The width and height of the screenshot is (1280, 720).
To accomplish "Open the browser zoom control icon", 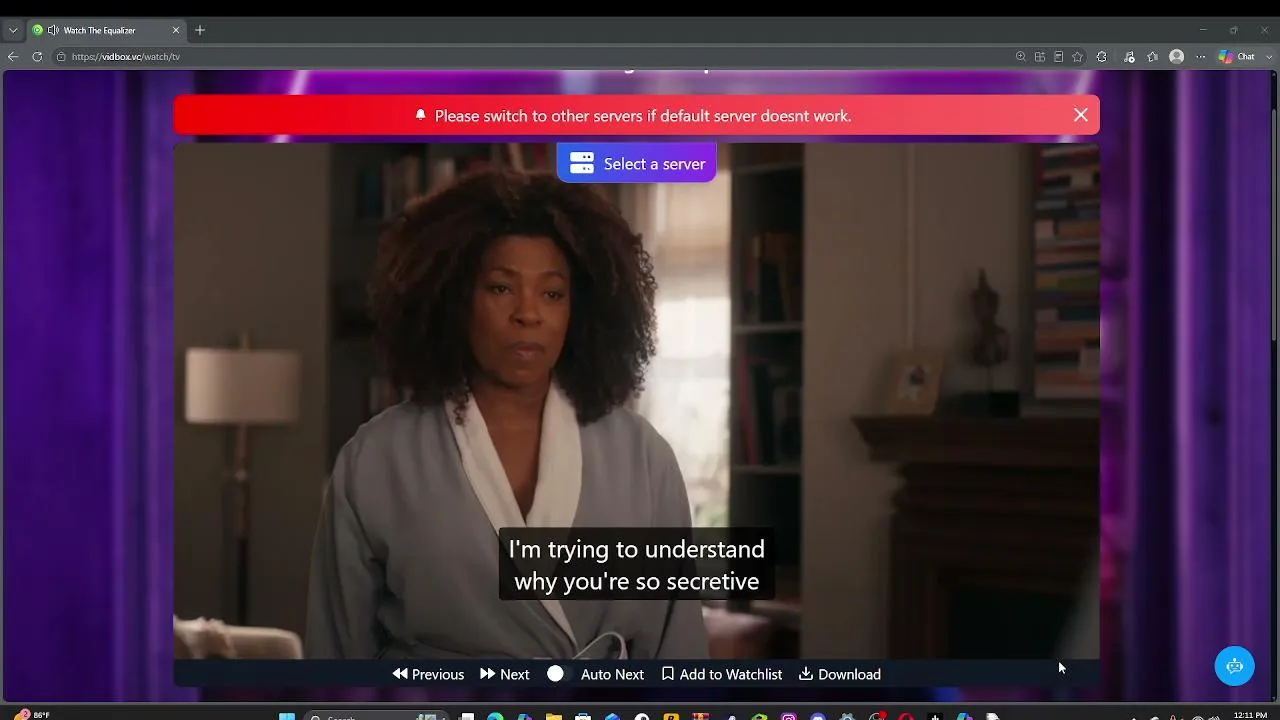I will 1020,57.
